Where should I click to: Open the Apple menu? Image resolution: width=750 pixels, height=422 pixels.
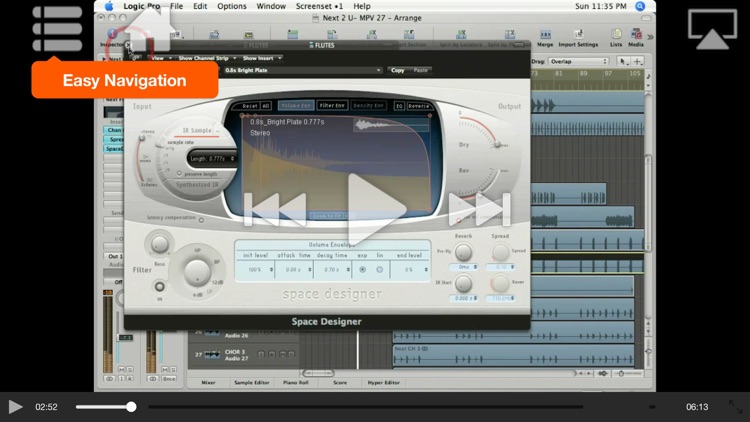[x=109, y=6]
